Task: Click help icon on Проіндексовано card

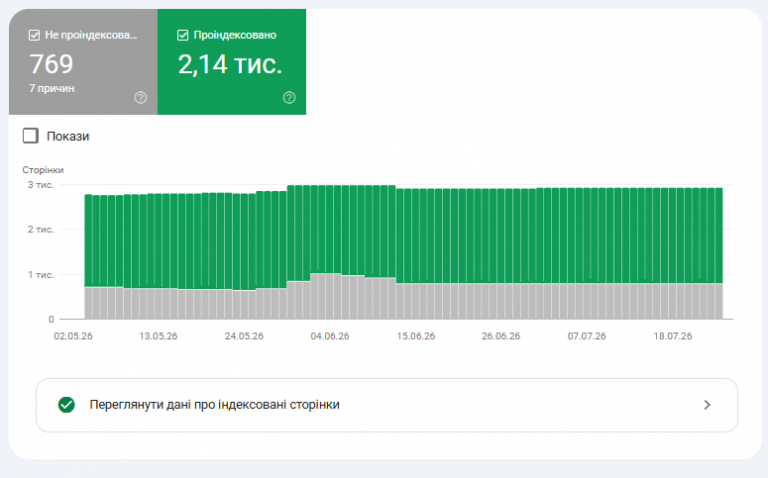Action: pos(289,97)
